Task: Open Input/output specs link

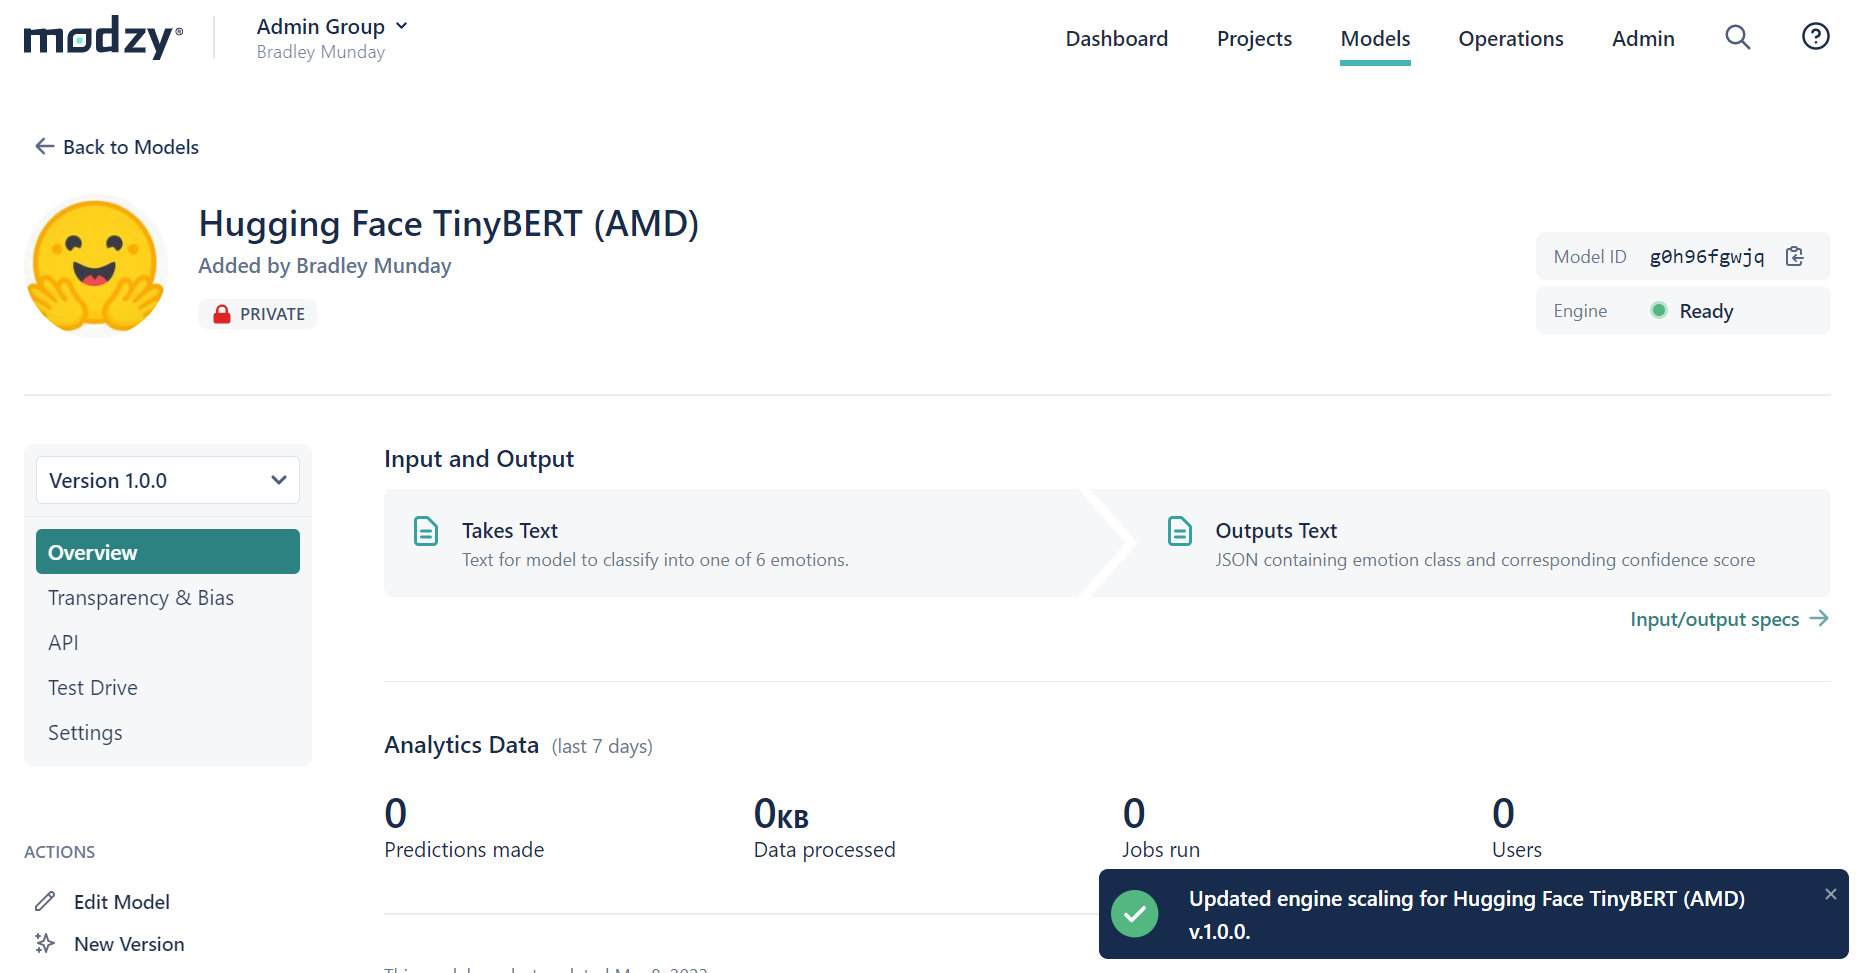Action: (1730, 619)
